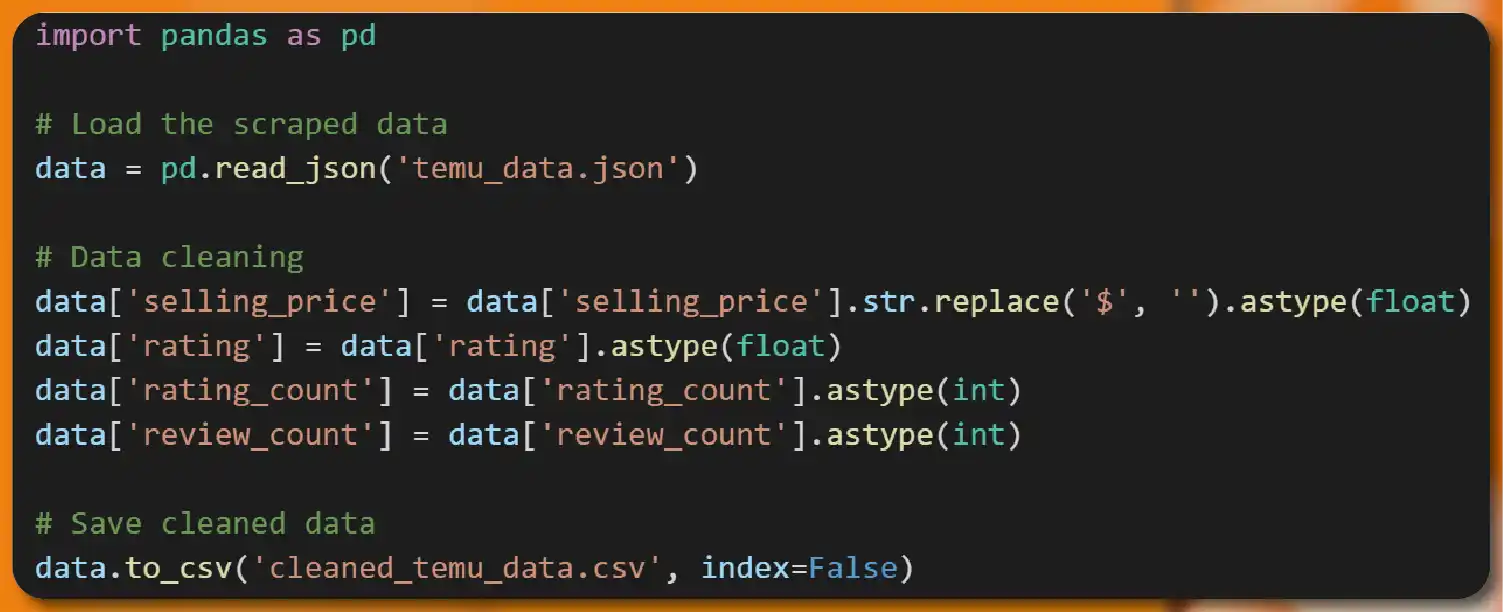Image resolution: width=1503 pixels, height=612 pixels.
Task: Click the 'to_csv' method name
Action: [178, 568]
